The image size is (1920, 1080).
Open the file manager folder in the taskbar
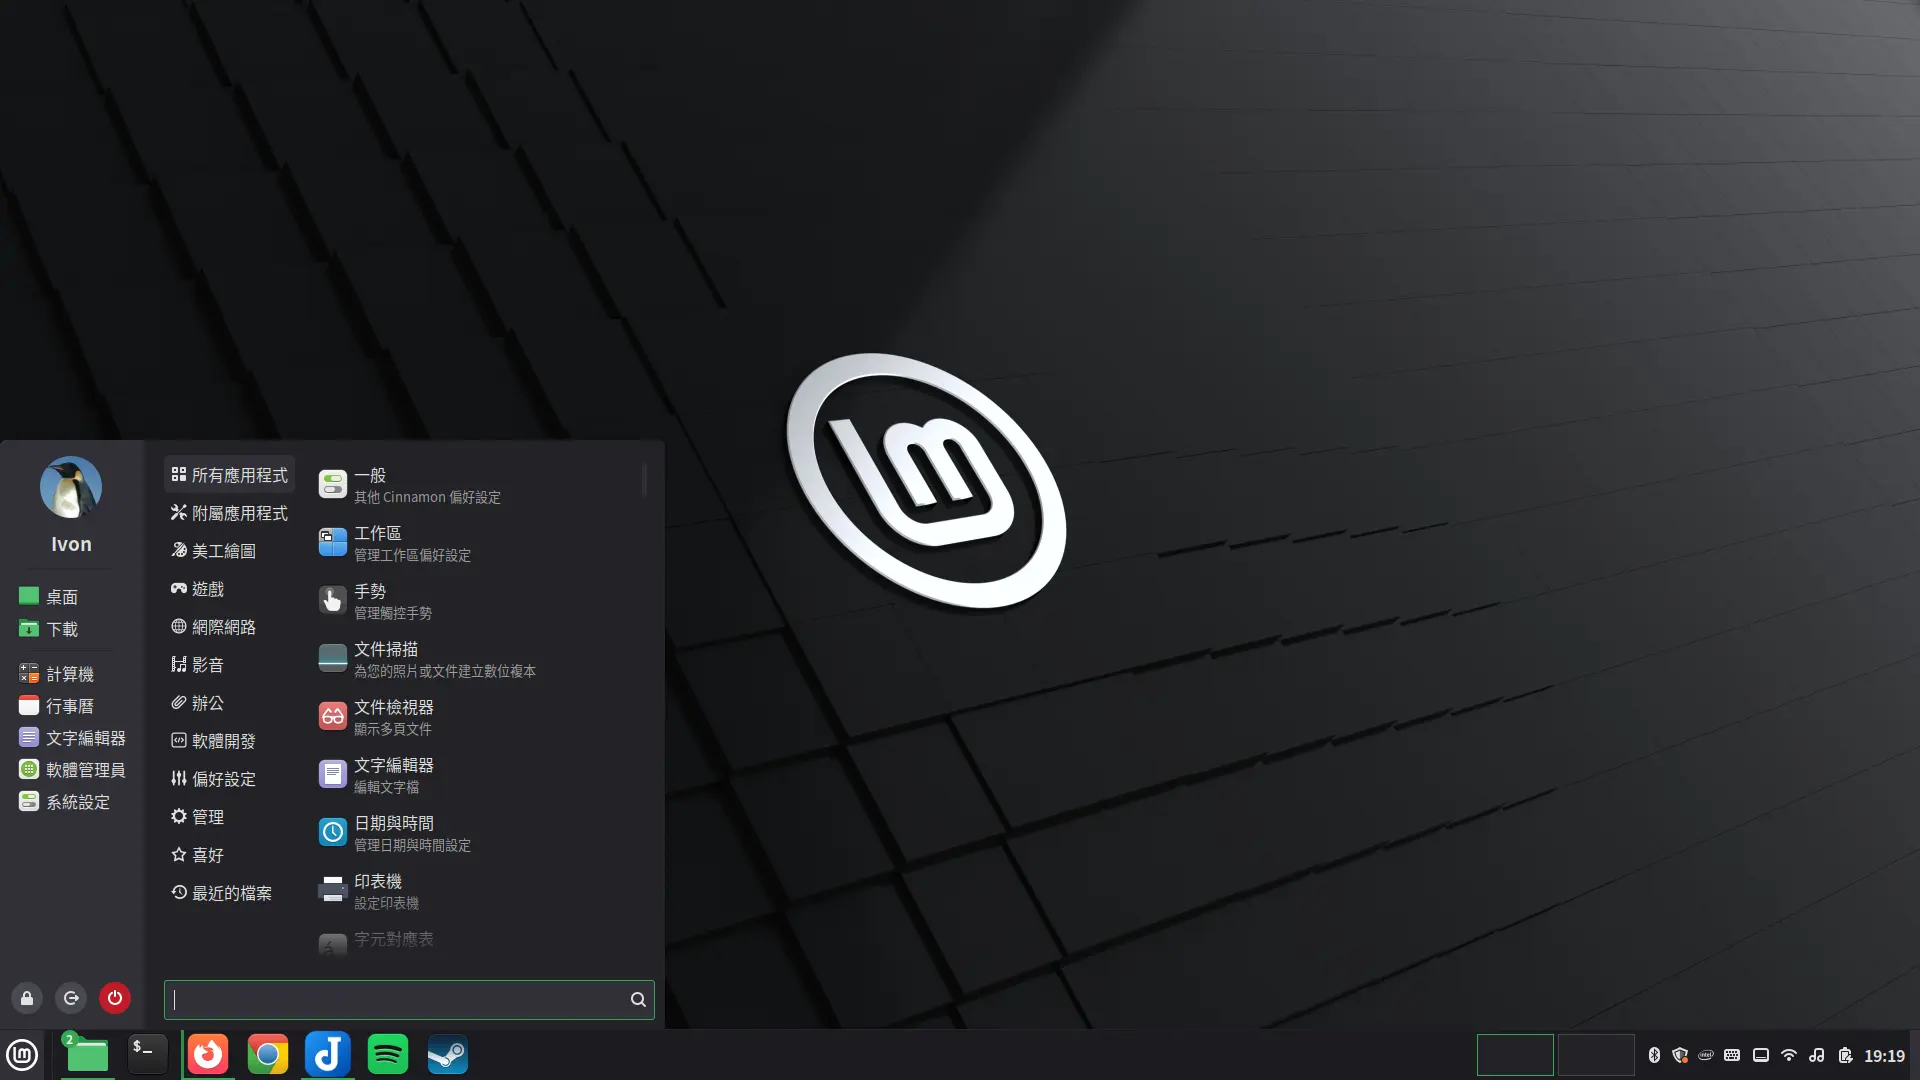[x=86, y=1054]
